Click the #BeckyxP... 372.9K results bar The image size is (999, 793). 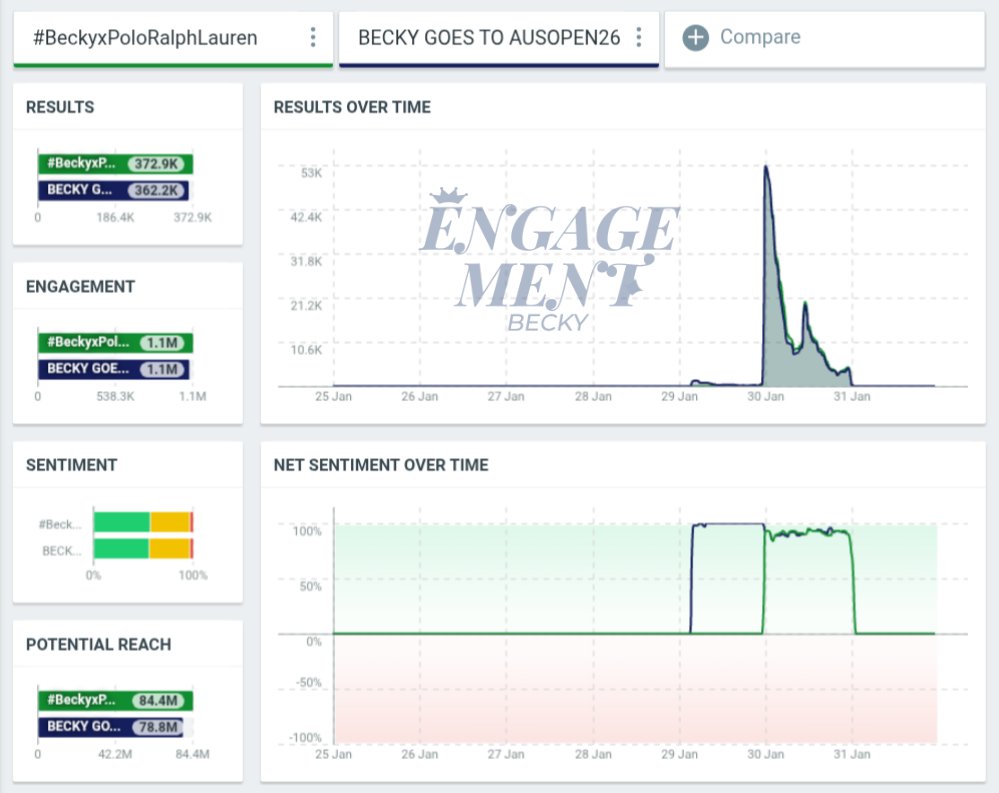[x=115, y=164]
